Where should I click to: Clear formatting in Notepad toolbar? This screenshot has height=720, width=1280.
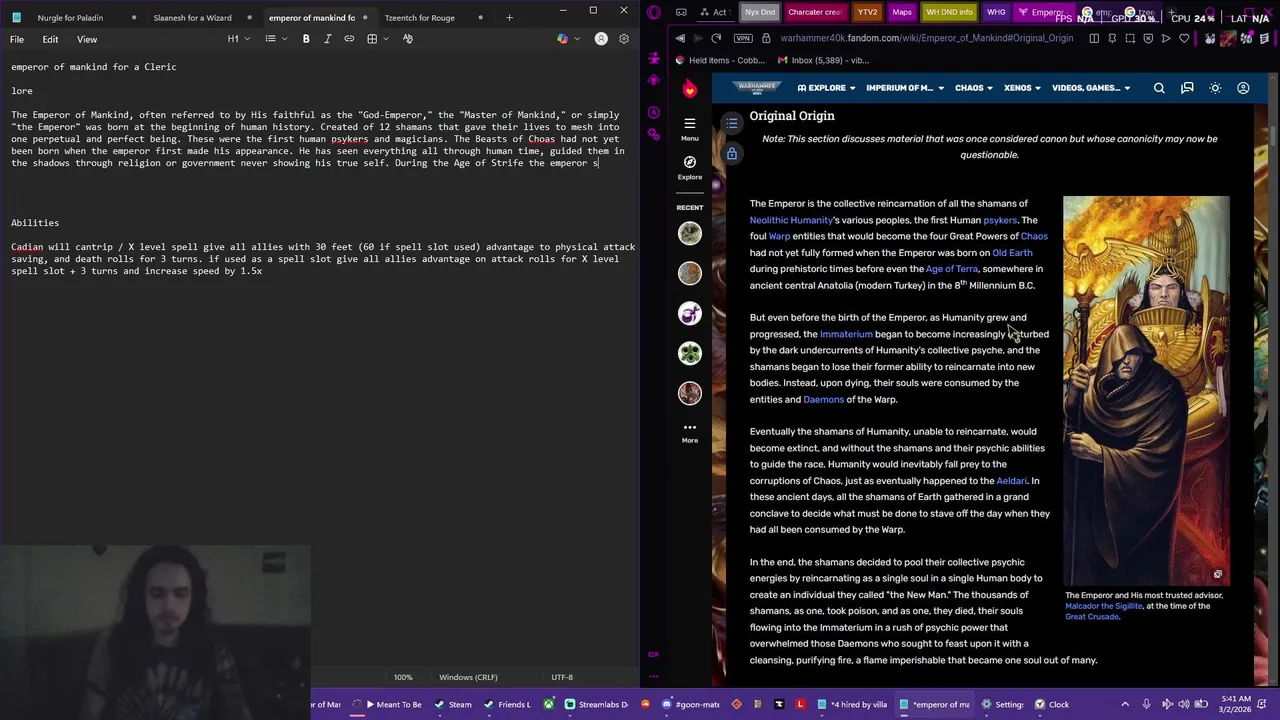408,39
